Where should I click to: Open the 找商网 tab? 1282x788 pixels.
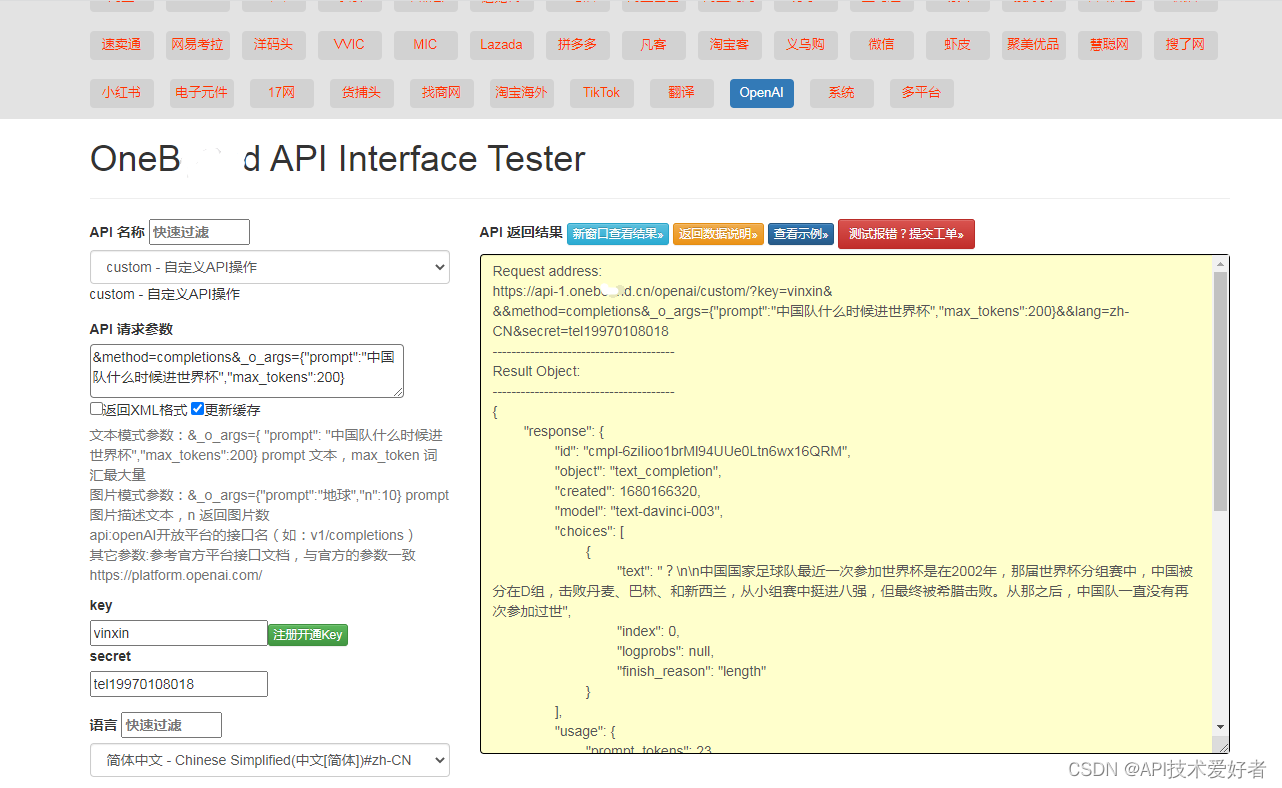[441, 93]
